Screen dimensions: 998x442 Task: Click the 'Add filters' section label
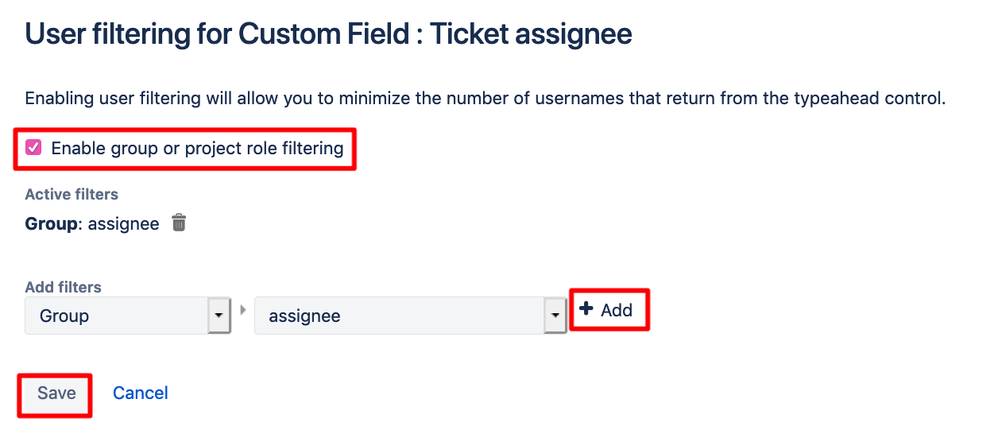(63, 287)
